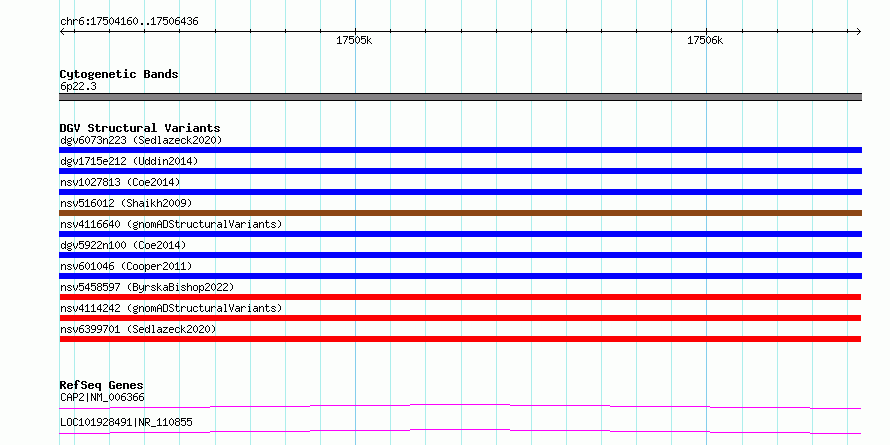Screen dimensions: 890x445
Task: Click the blue bar for dgv5922n100
Action: (460, 255)
